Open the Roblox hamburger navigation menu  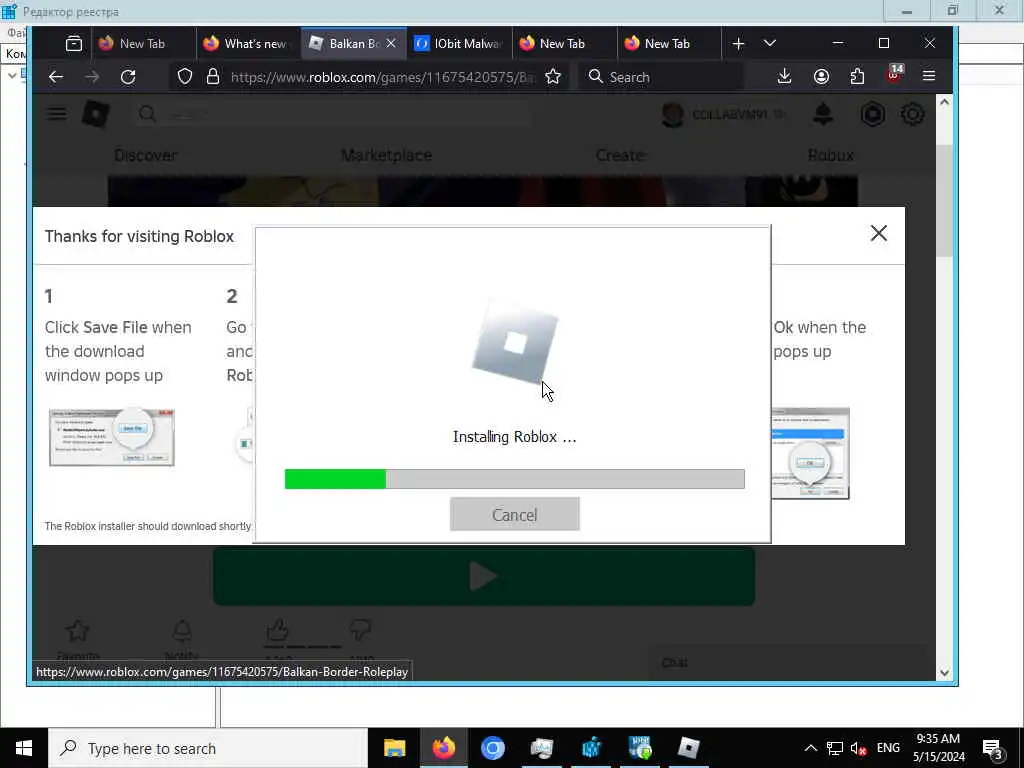tap(57, 114)
